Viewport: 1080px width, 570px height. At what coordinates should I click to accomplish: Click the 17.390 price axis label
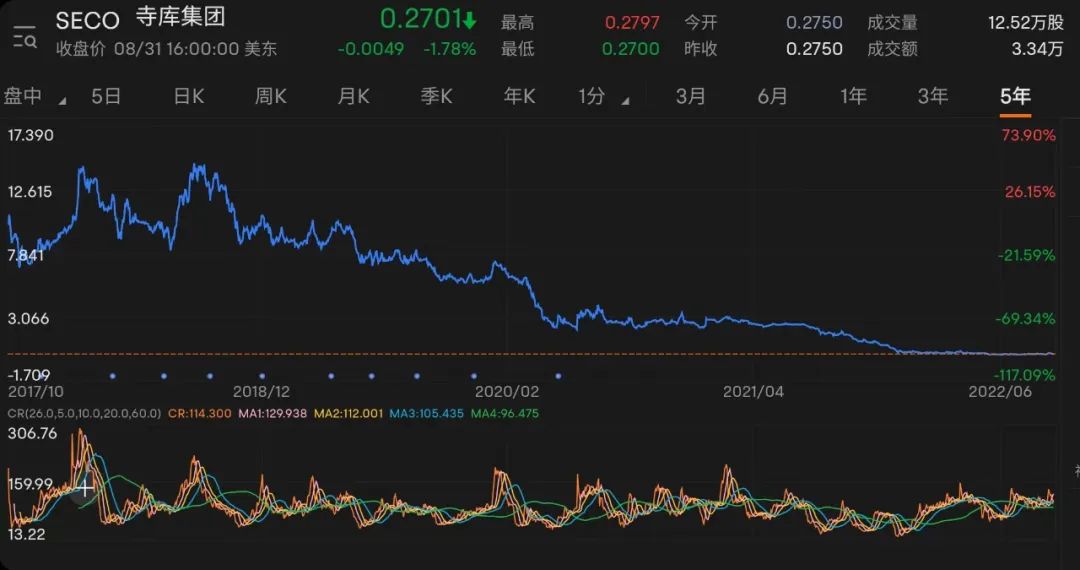coord(31,136)
